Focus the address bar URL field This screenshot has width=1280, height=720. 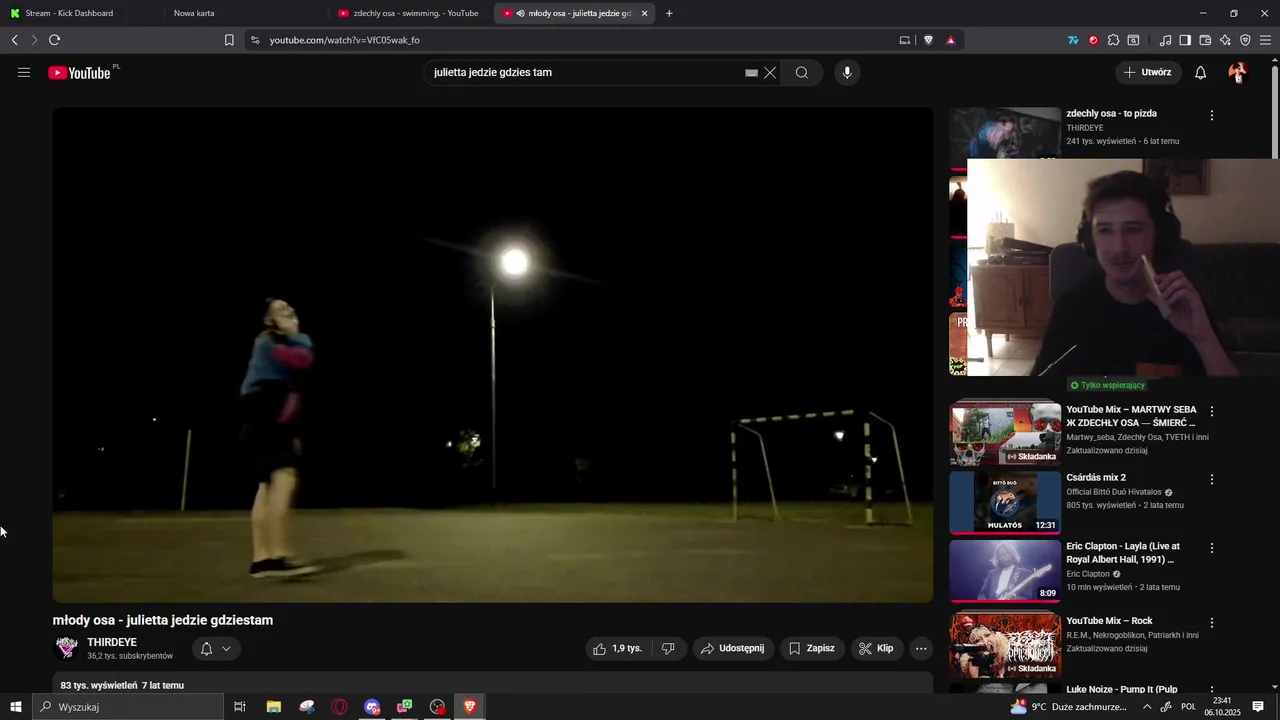[575, 40]
